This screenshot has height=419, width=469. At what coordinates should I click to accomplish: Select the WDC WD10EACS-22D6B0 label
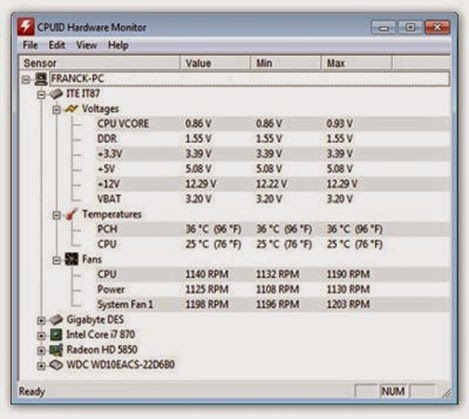(x=120, y=365)
